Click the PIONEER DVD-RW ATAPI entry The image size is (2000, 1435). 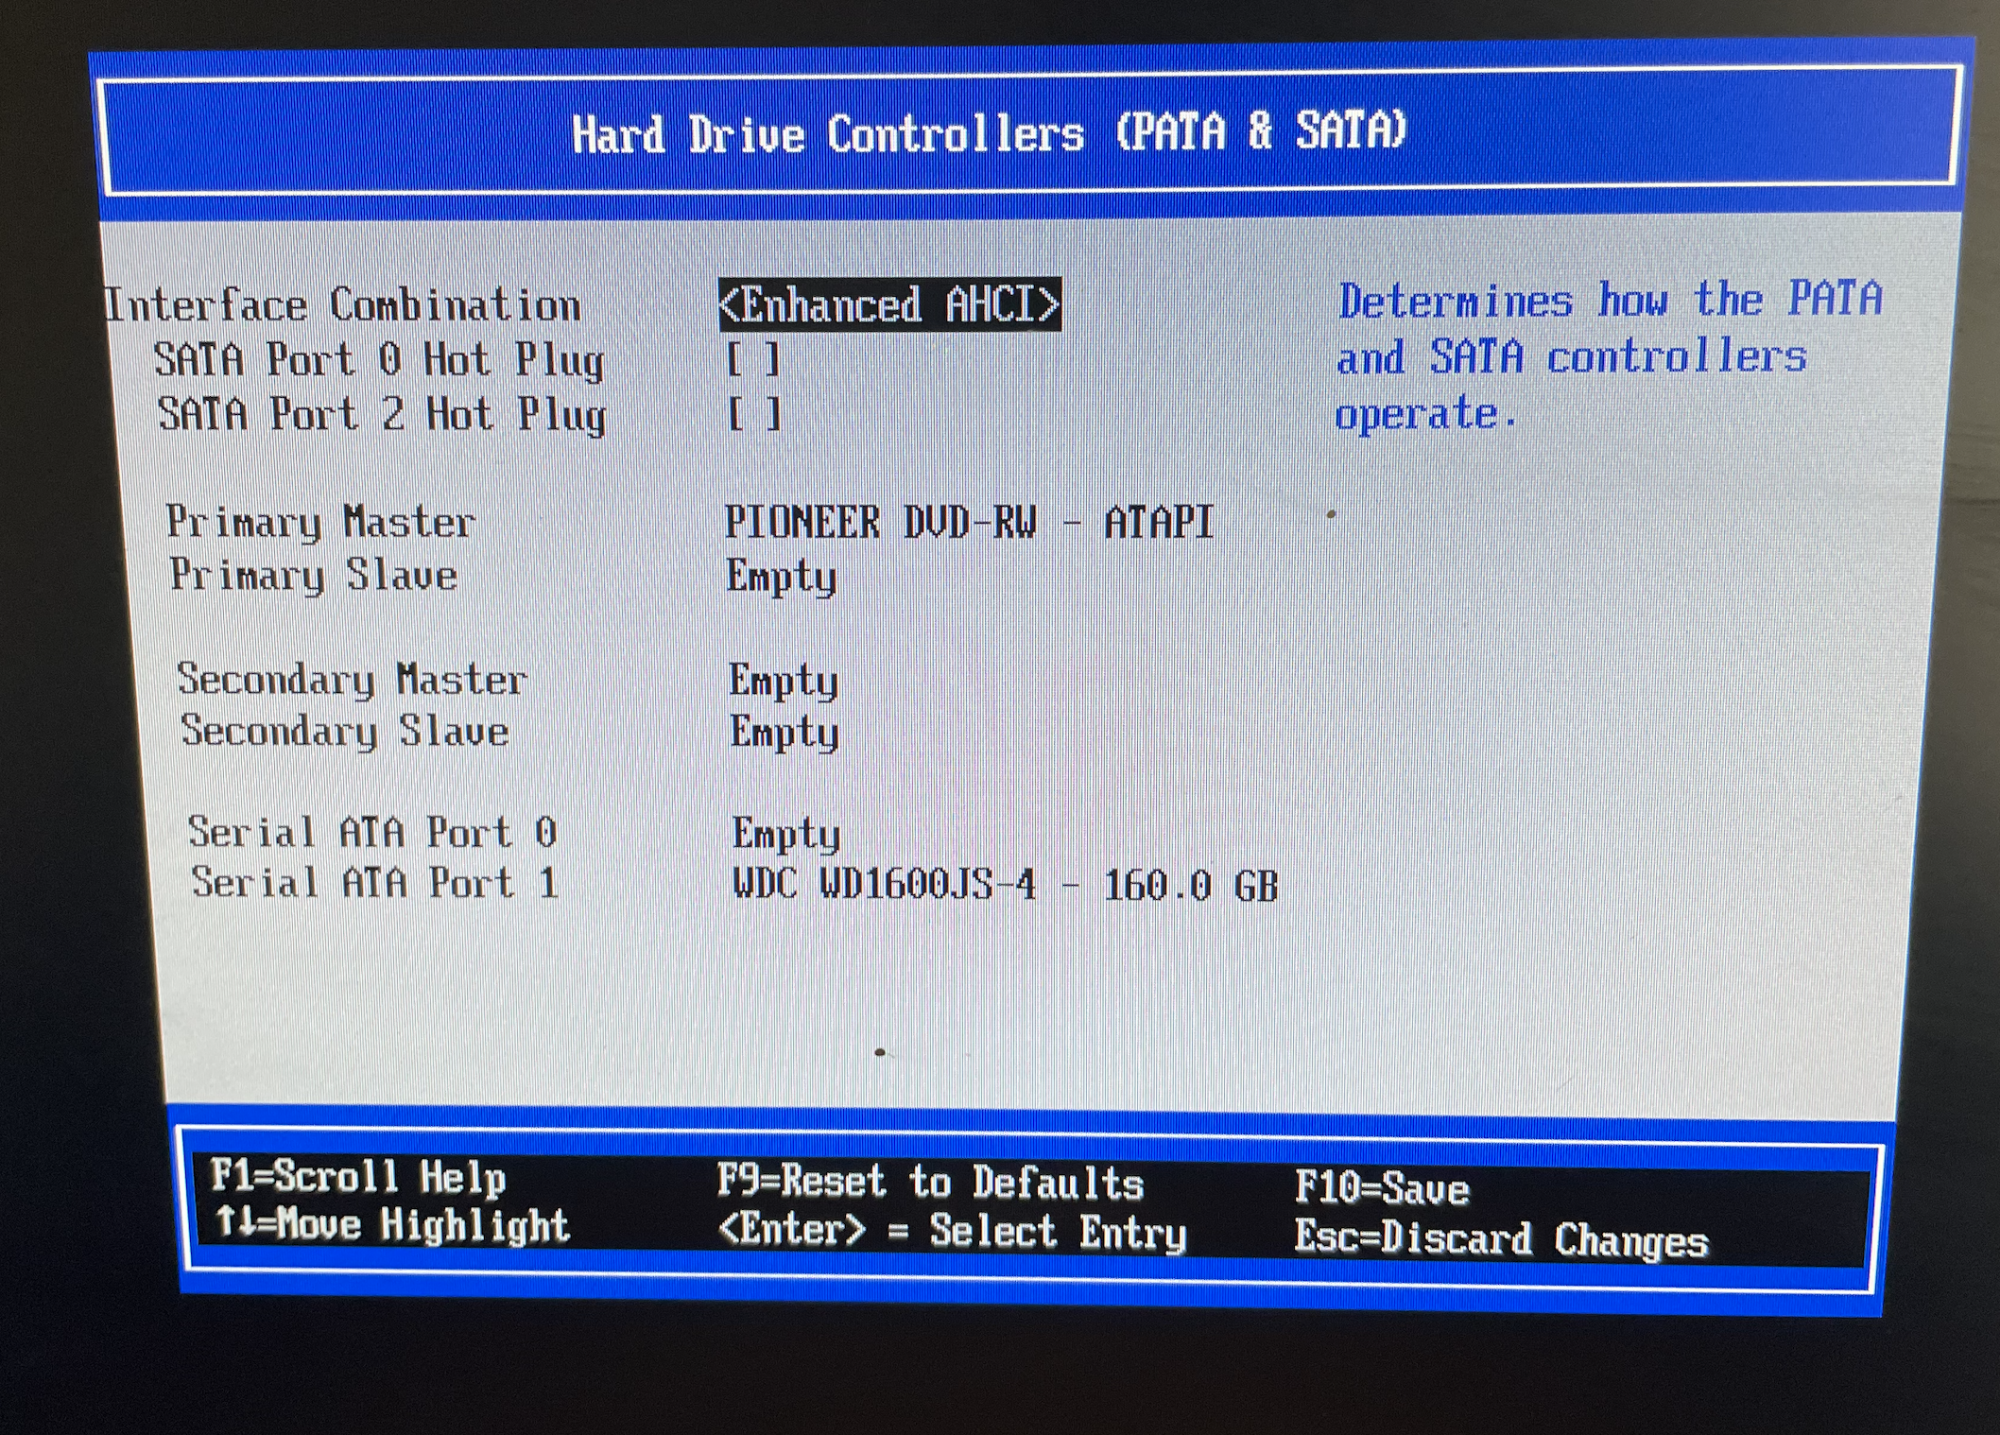click(x=968, y=522)
